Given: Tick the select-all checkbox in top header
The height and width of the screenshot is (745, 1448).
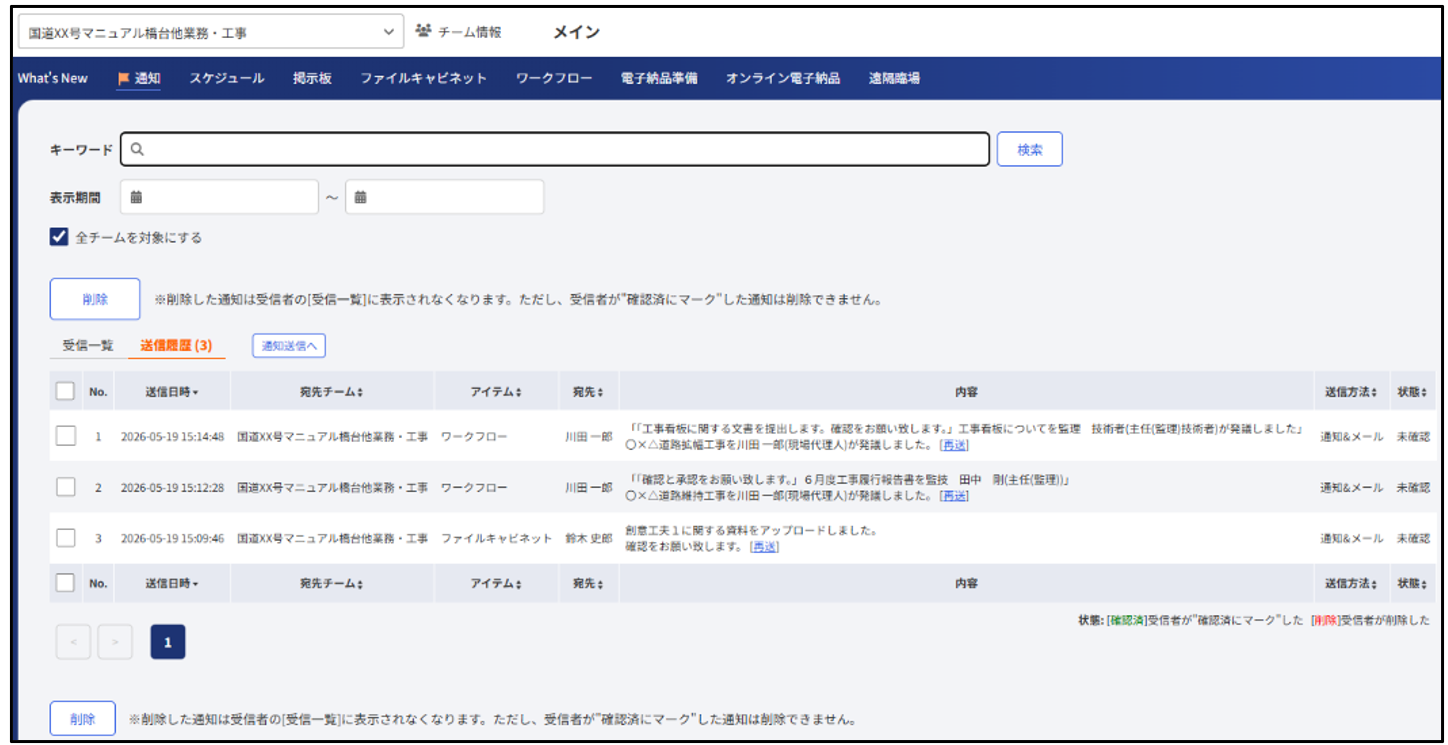Looking at the screenshot, I should [x=66, y=391].
